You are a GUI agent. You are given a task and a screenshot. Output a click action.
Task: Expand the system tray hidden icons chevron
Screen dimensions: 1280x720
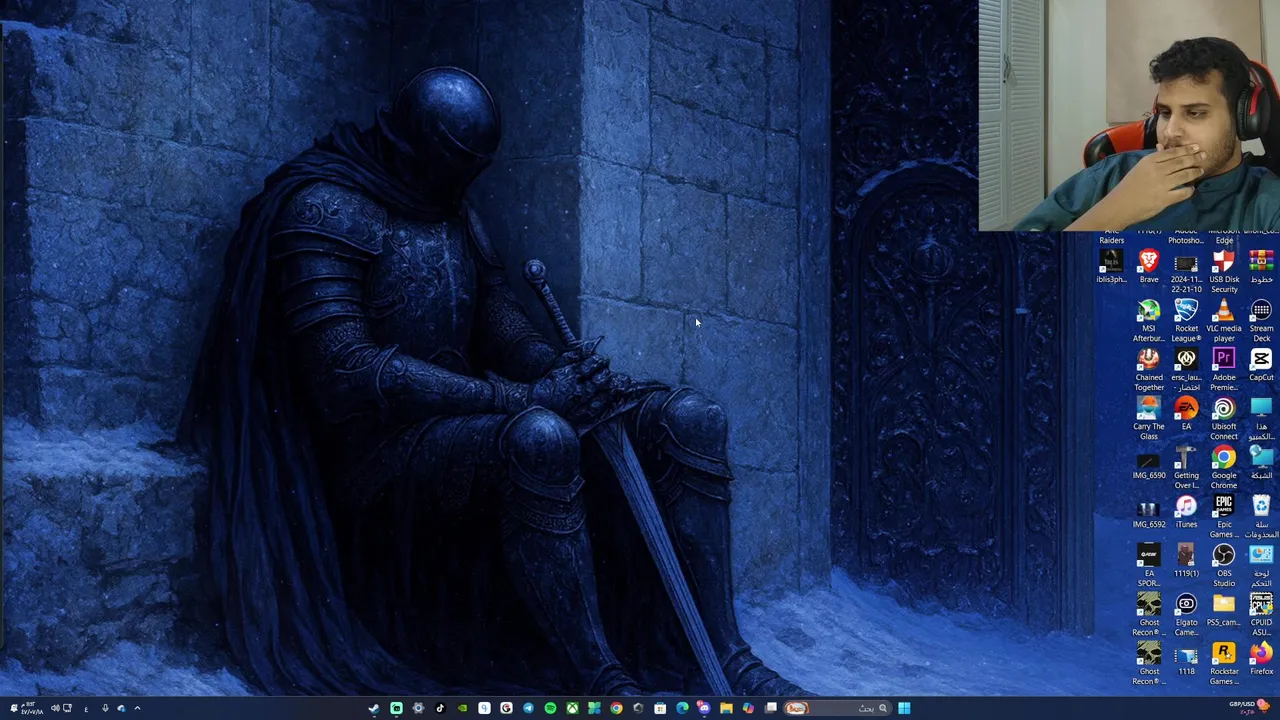click(x=137, y=708)
